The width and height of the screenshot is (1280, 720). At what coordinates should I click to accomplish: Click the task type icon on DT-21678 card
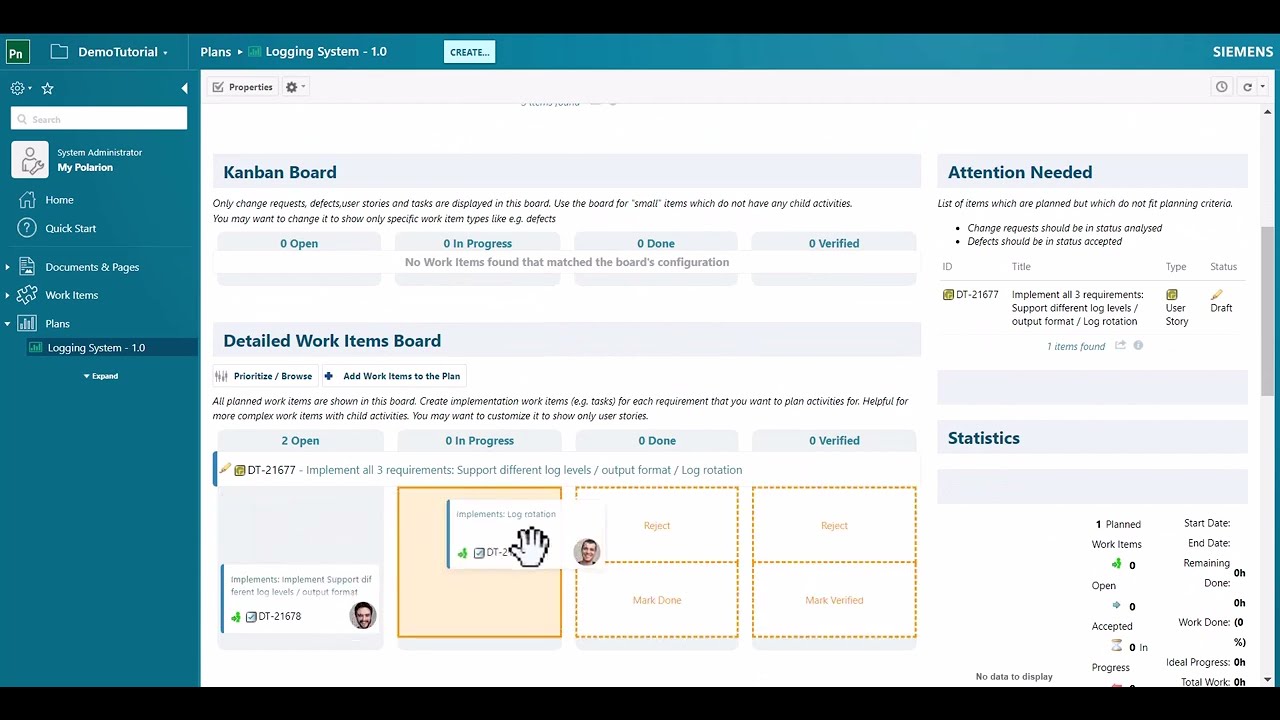[x=251, y=617]
